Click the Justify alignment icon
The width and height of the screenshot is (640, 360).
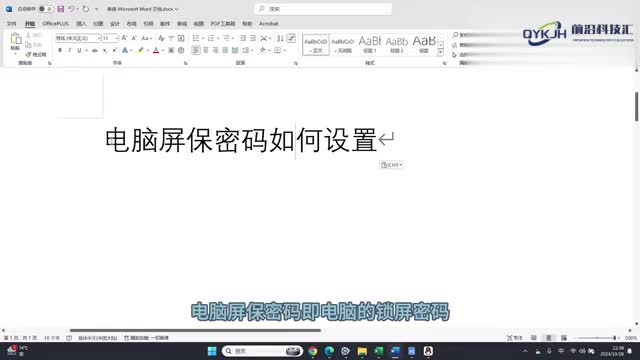(225, 50)
